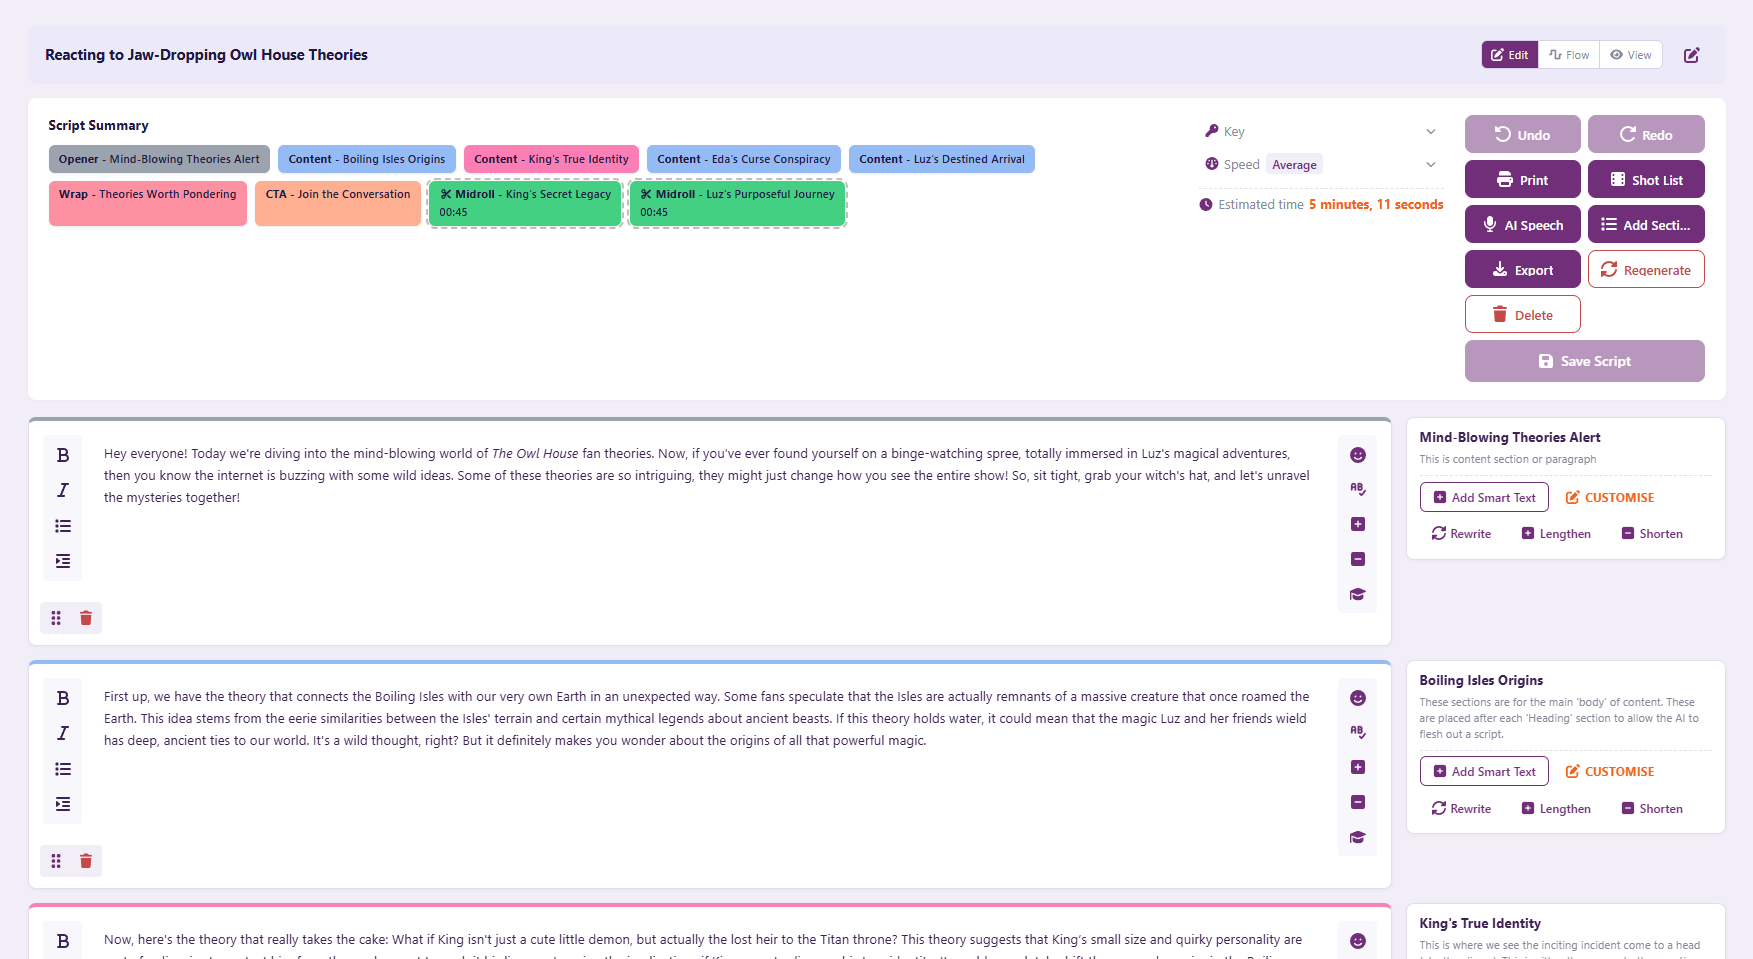Delete the Mind-Blowing Theories section via trash icon
Image resolution: width=1753 pixels, height=959 pixels.
(x=86, y=618)
